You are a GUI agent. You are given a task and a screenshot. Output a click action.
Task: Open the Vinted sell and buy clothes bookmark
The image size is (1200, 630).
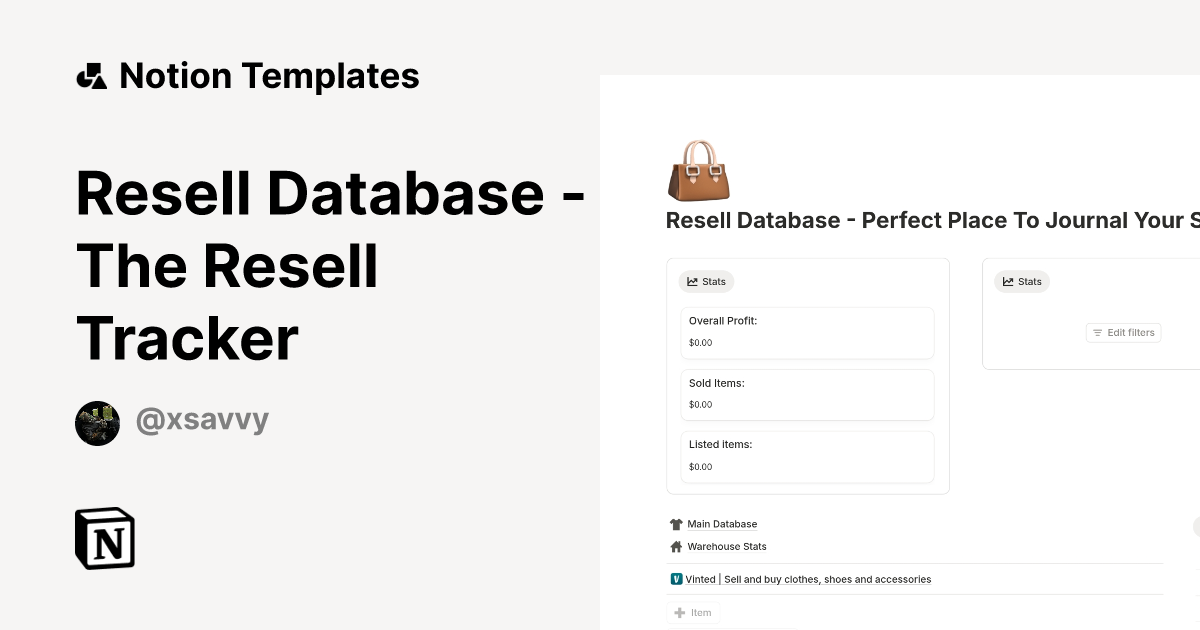click(x=808, y=579)
